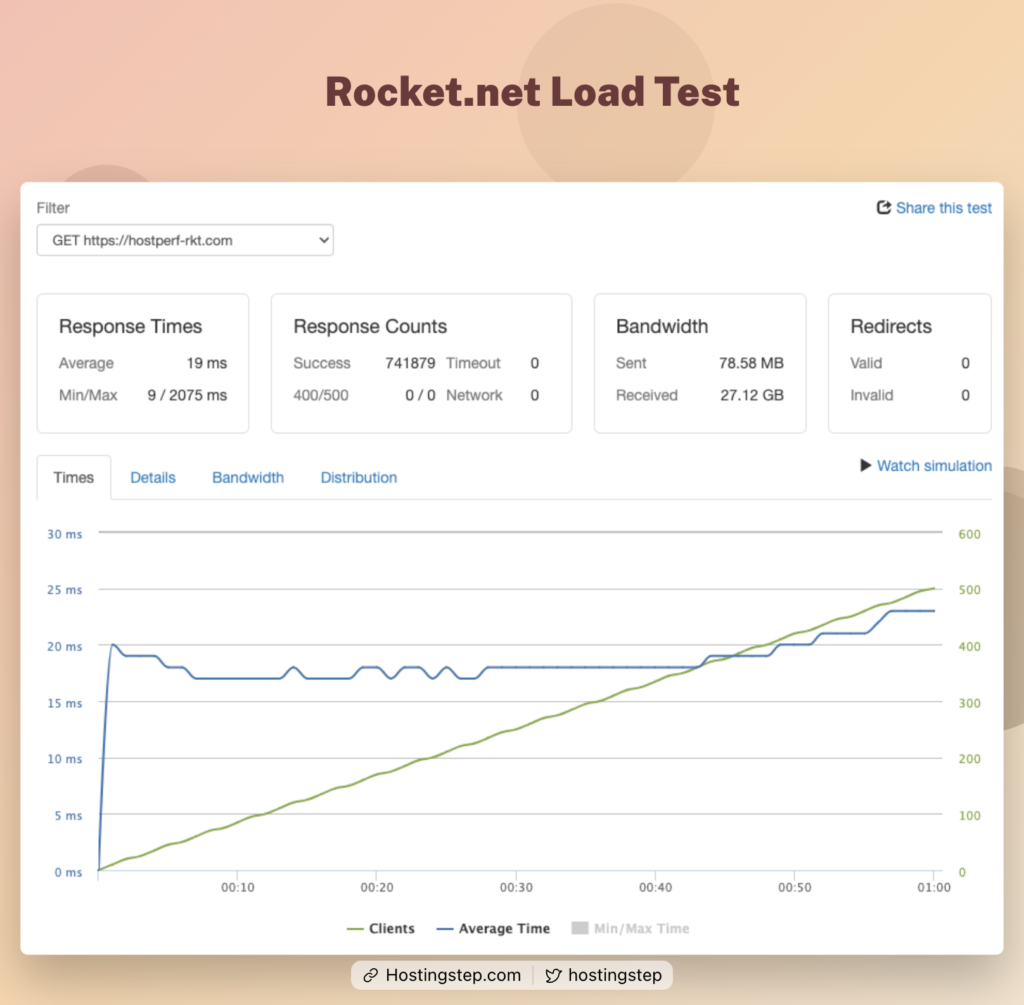Open the Distribution tab
Viewport: 1024px width, 1005px height.
point(359,477)
